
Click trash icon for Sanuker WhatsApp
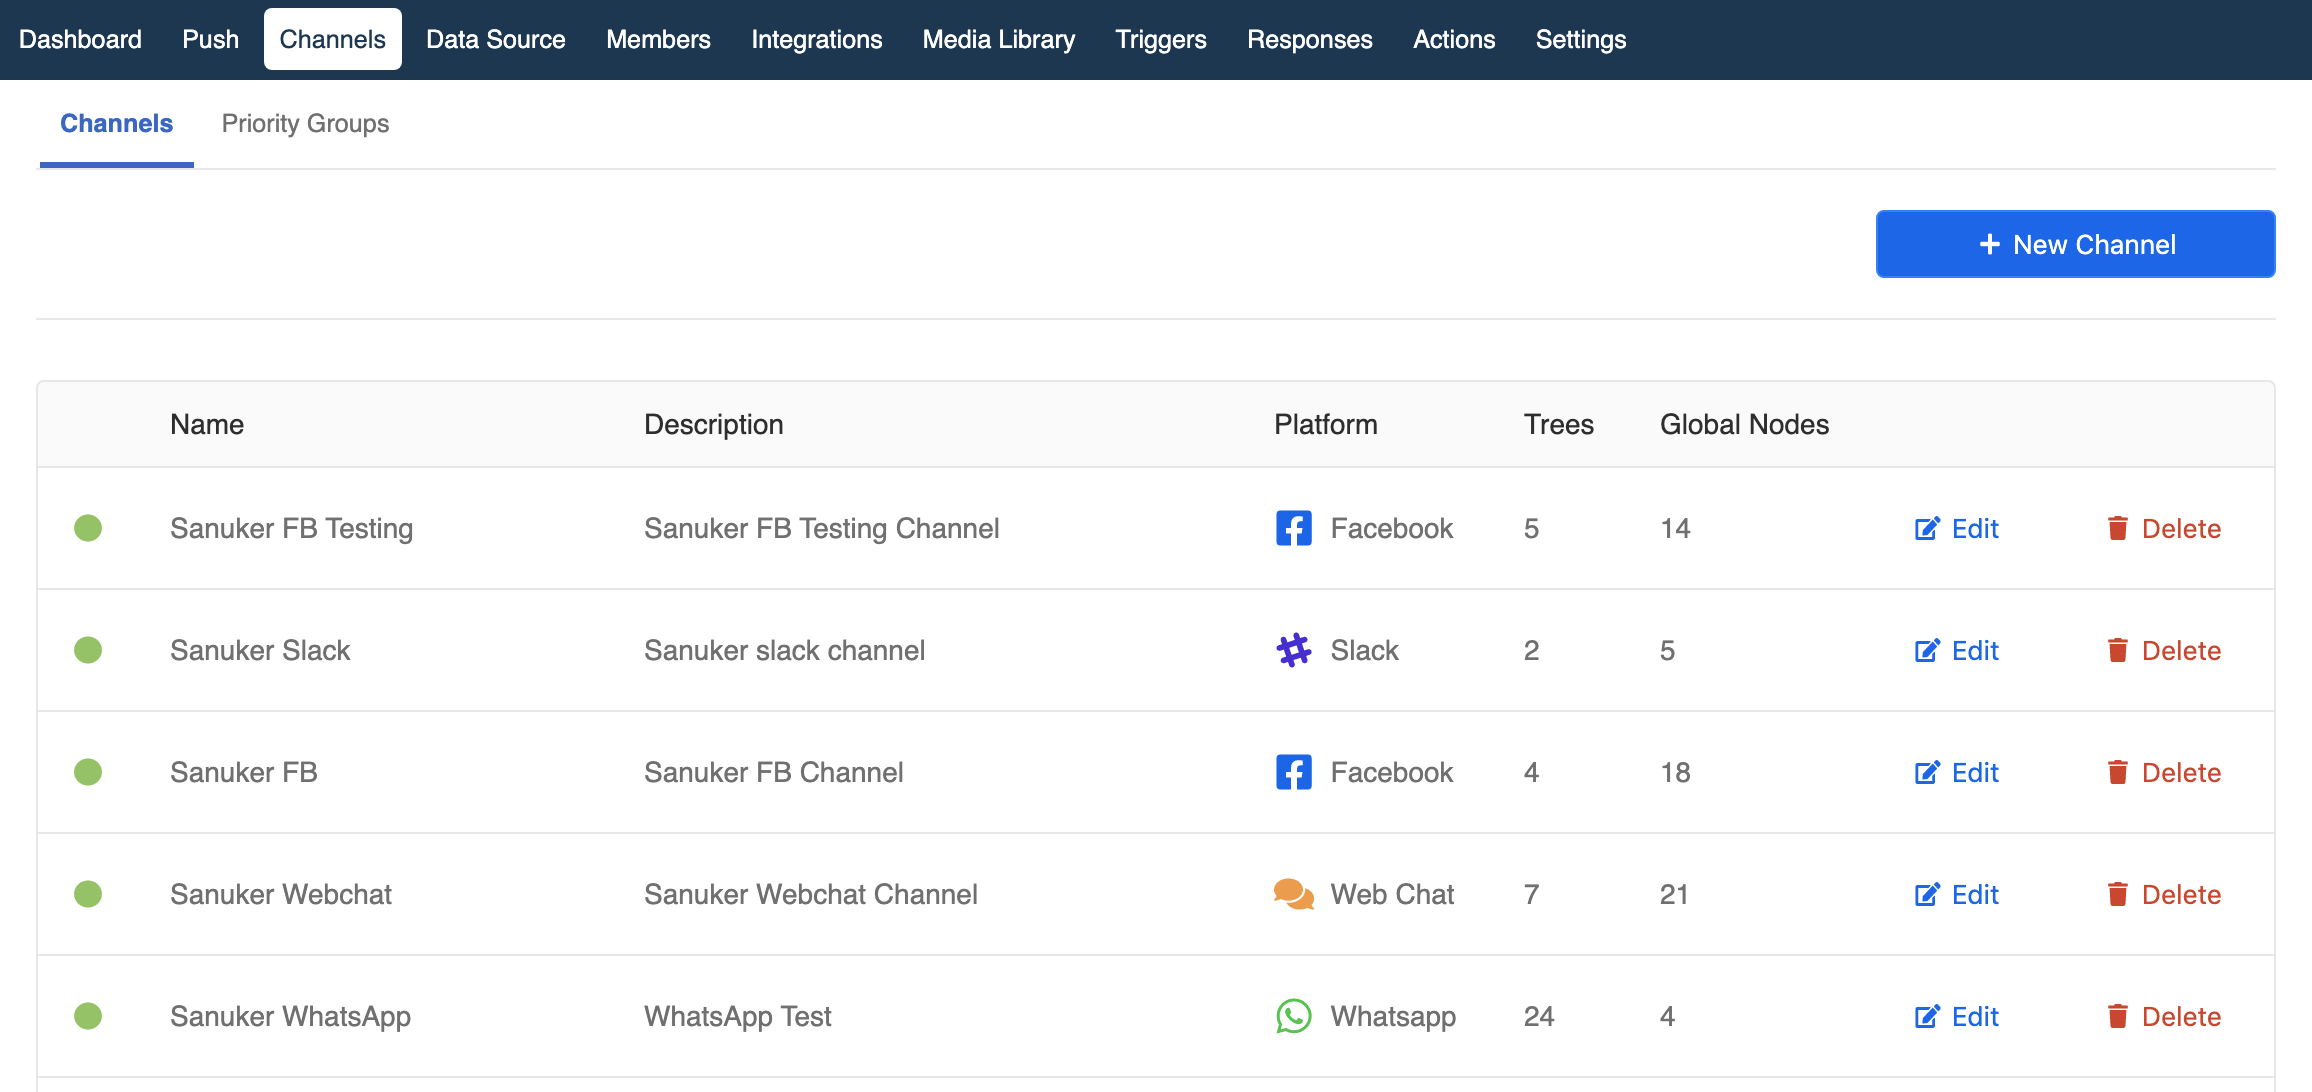click(x=2118, y=1016)
